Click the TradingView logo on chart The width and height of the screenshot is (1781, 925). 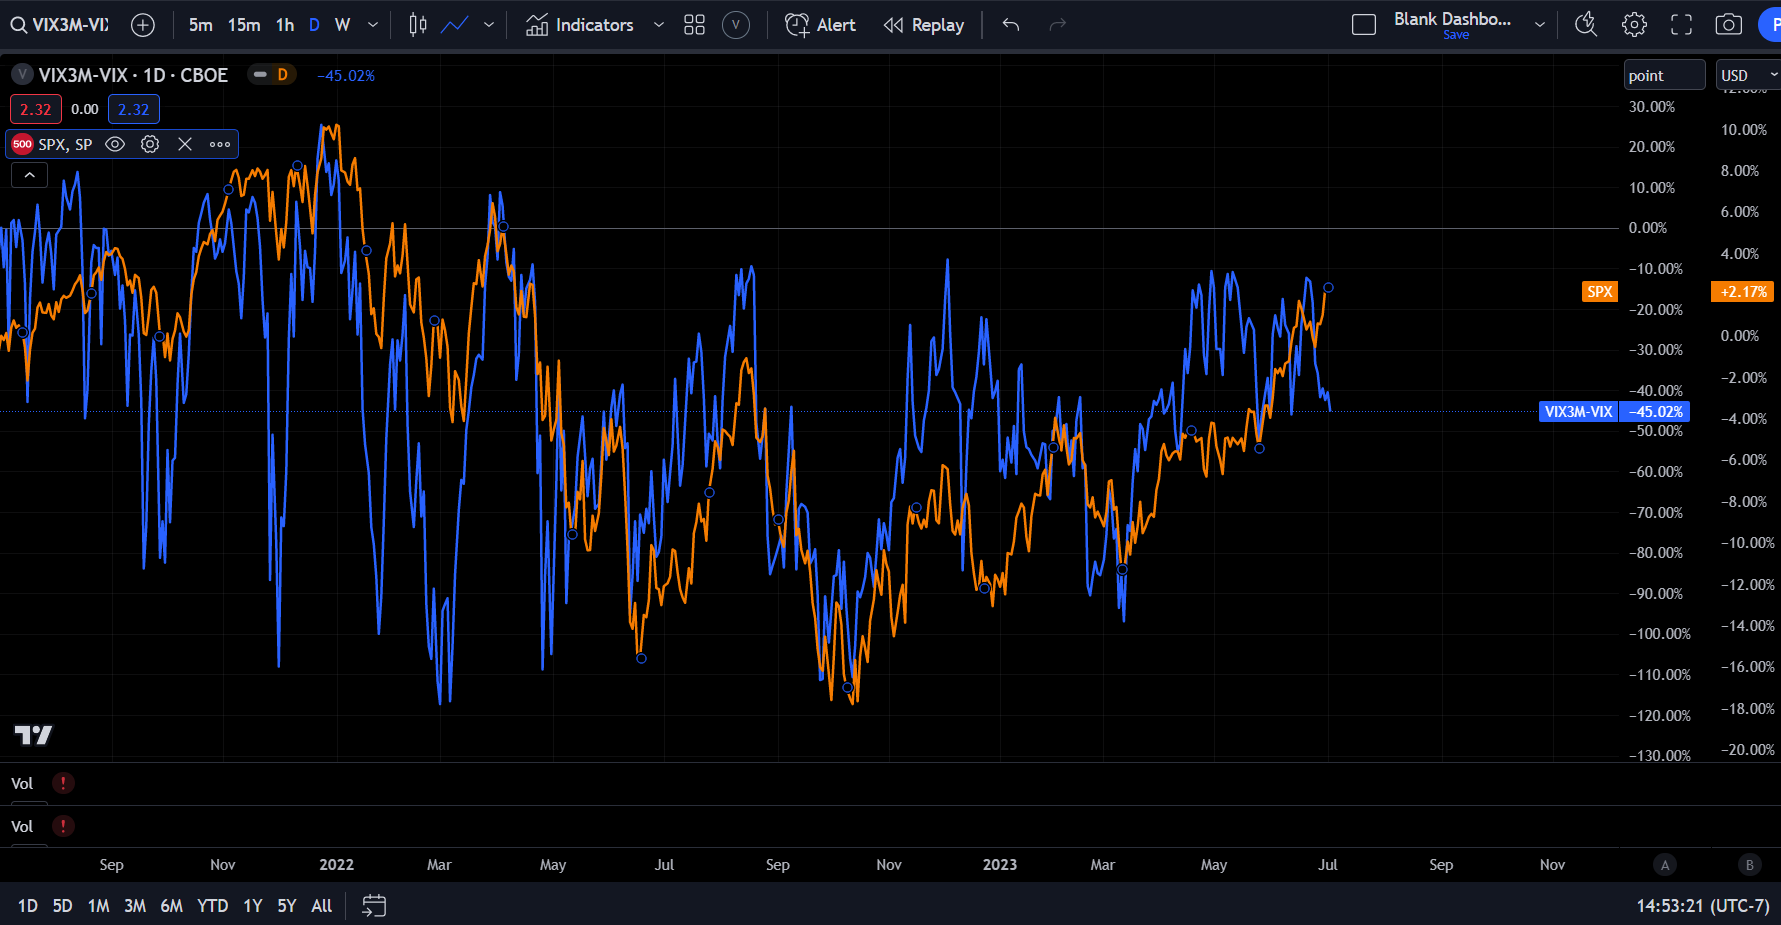pyautogui.click(x=33, y=735)
